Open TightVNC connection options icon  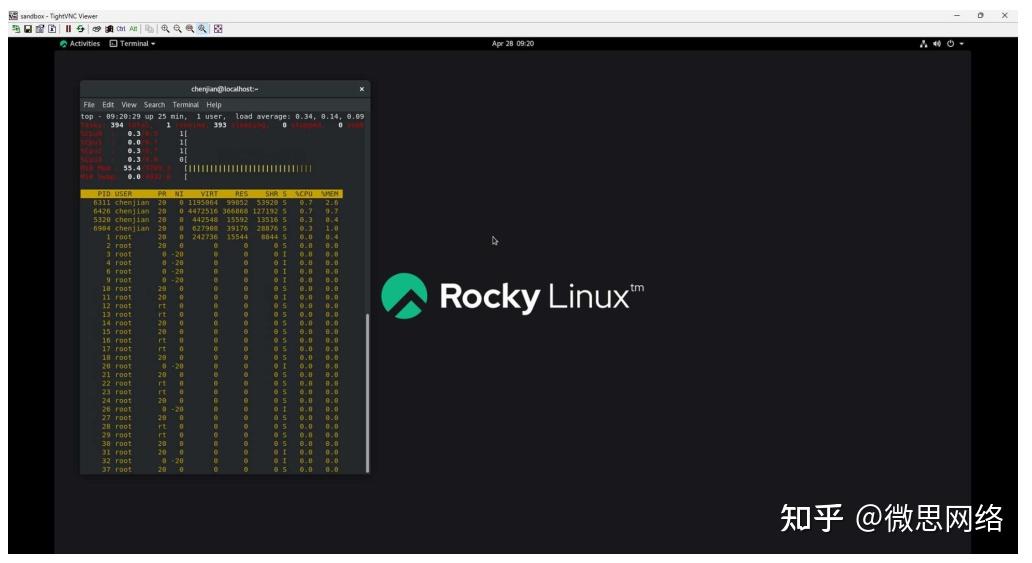(x=39, y=29)
